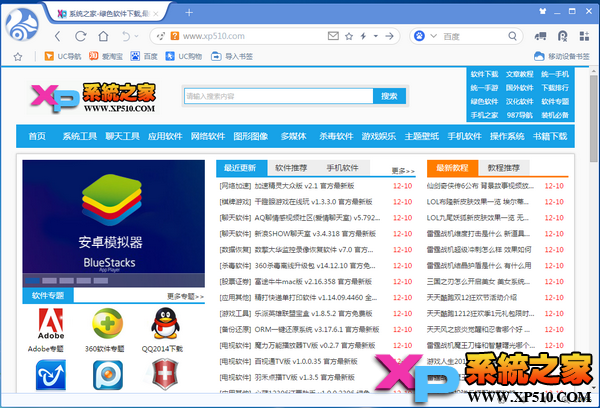Click the magnifier search icon
The height and width of the screenshot is (408, 600).
point(512,36)
